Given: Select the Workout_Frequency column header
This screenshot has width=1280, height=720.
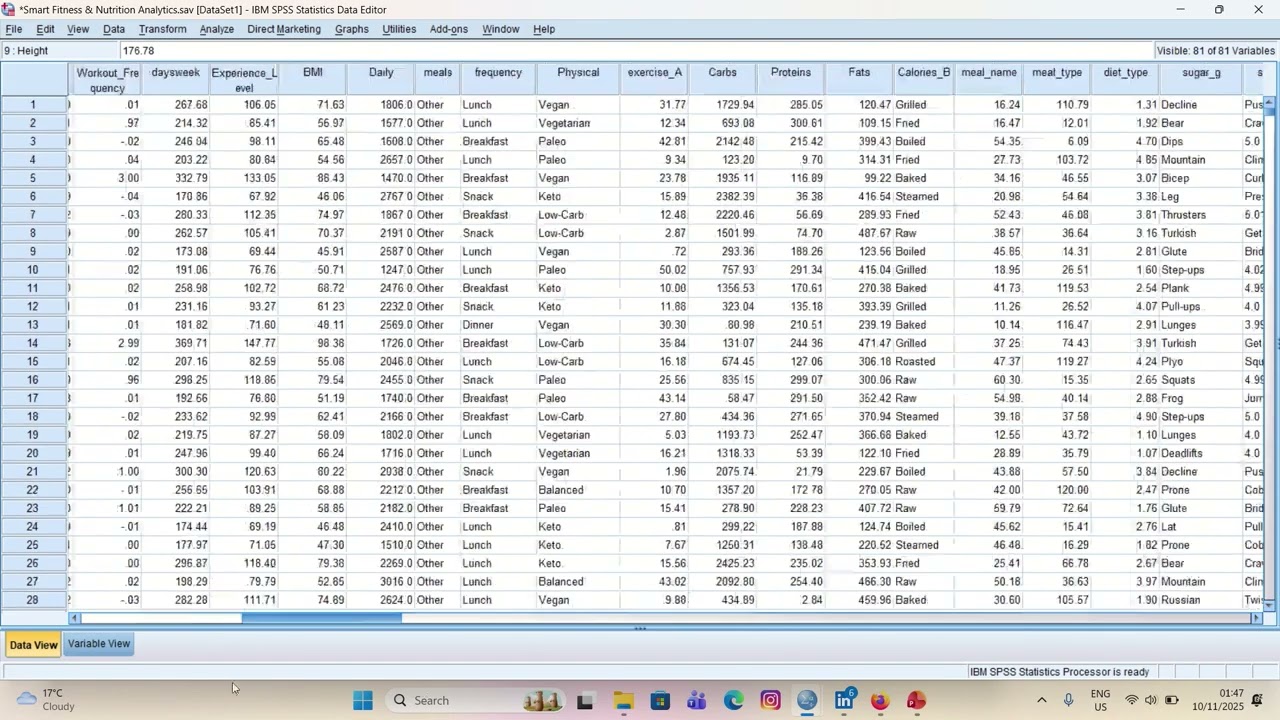Looking at the screenshot, I should [106, 80].
